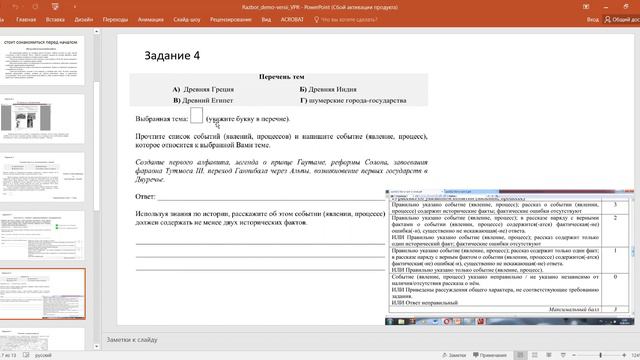The image size is (640, 360).
Task: Open the Главная ribbon tab
Action: pyautogui.click(x=26, y=20)
